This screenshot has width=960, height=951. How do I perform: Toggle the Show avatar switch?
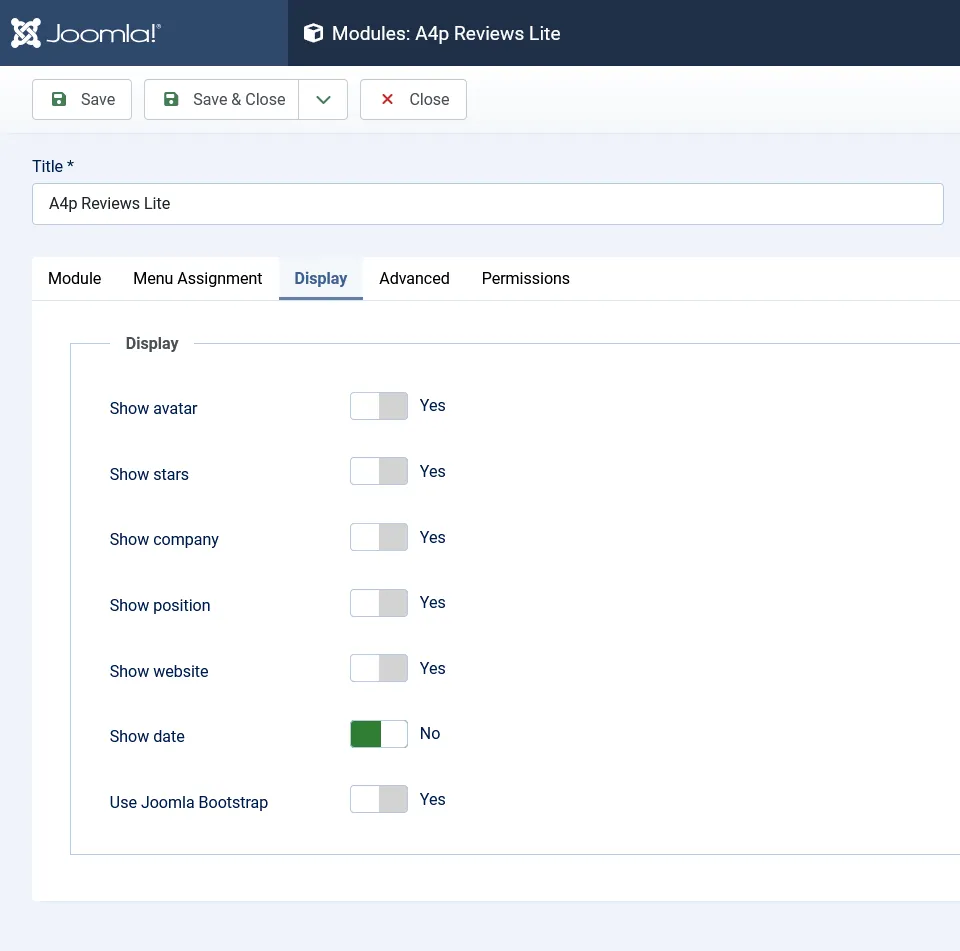(379, 406)
